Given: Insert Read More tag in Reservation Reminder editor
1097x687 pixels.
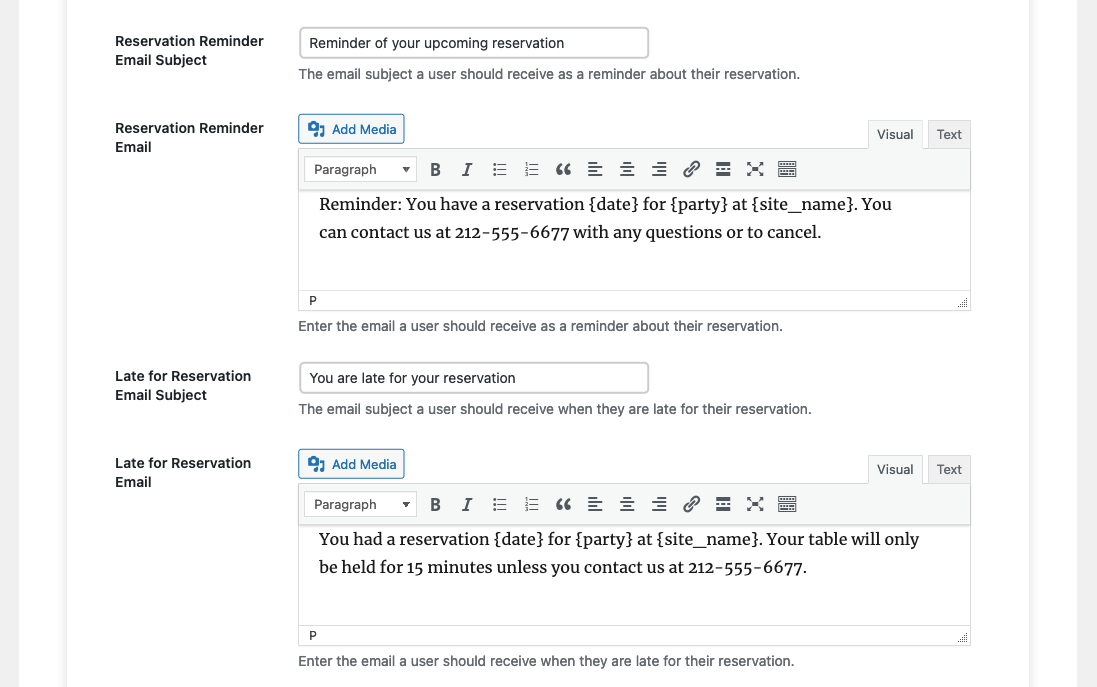Looking at the screenshot, I should pyautogui.click(x=723, y=168).
